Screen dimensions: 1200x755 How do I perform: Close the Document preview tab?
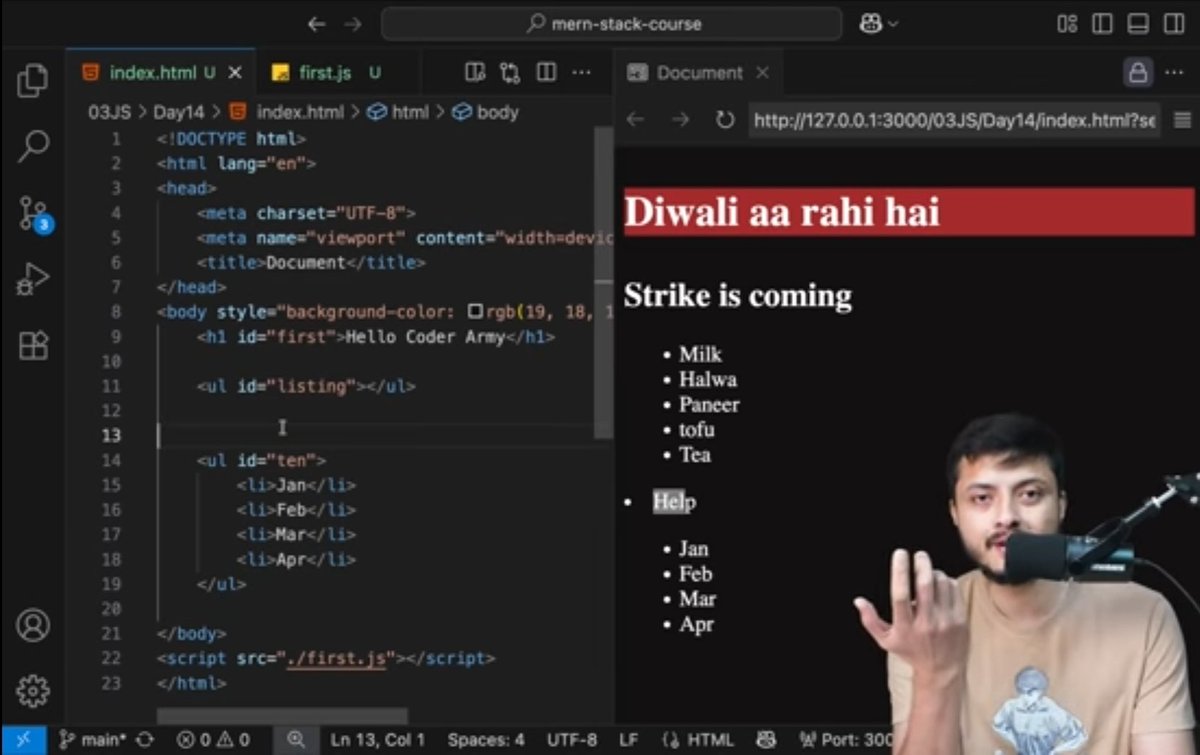762,73
